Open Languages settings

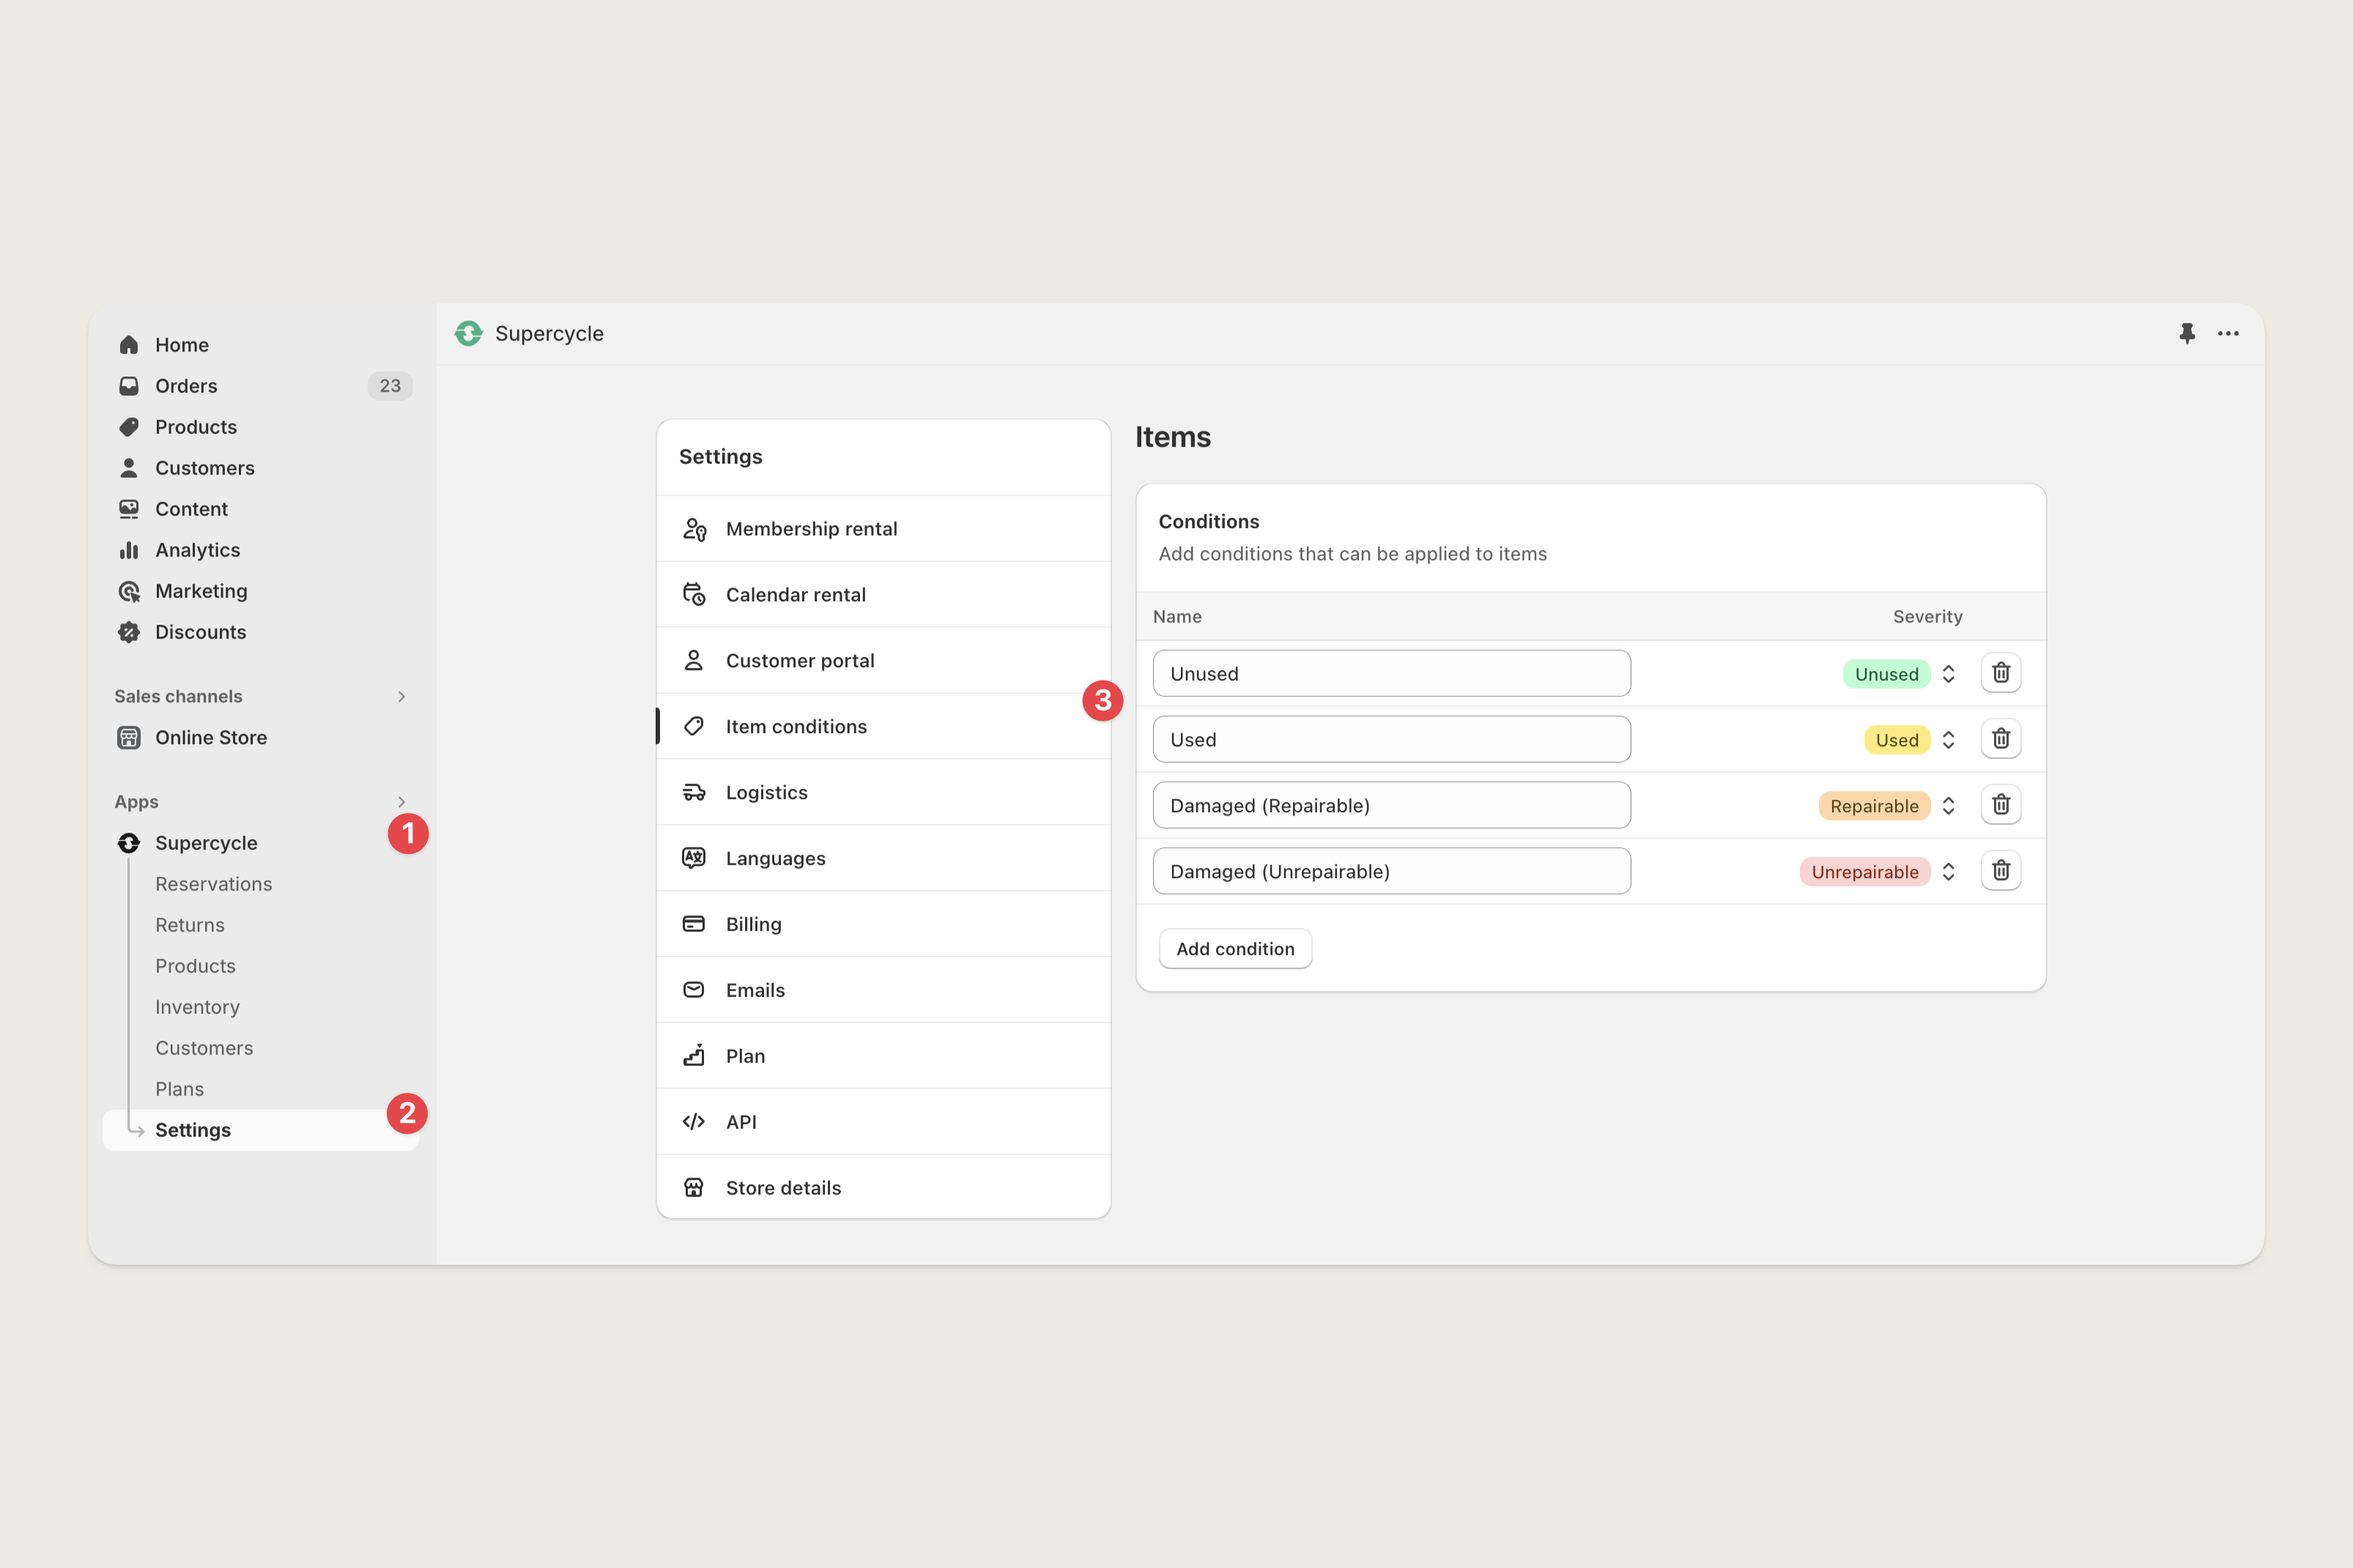click(x=883, y=858)
